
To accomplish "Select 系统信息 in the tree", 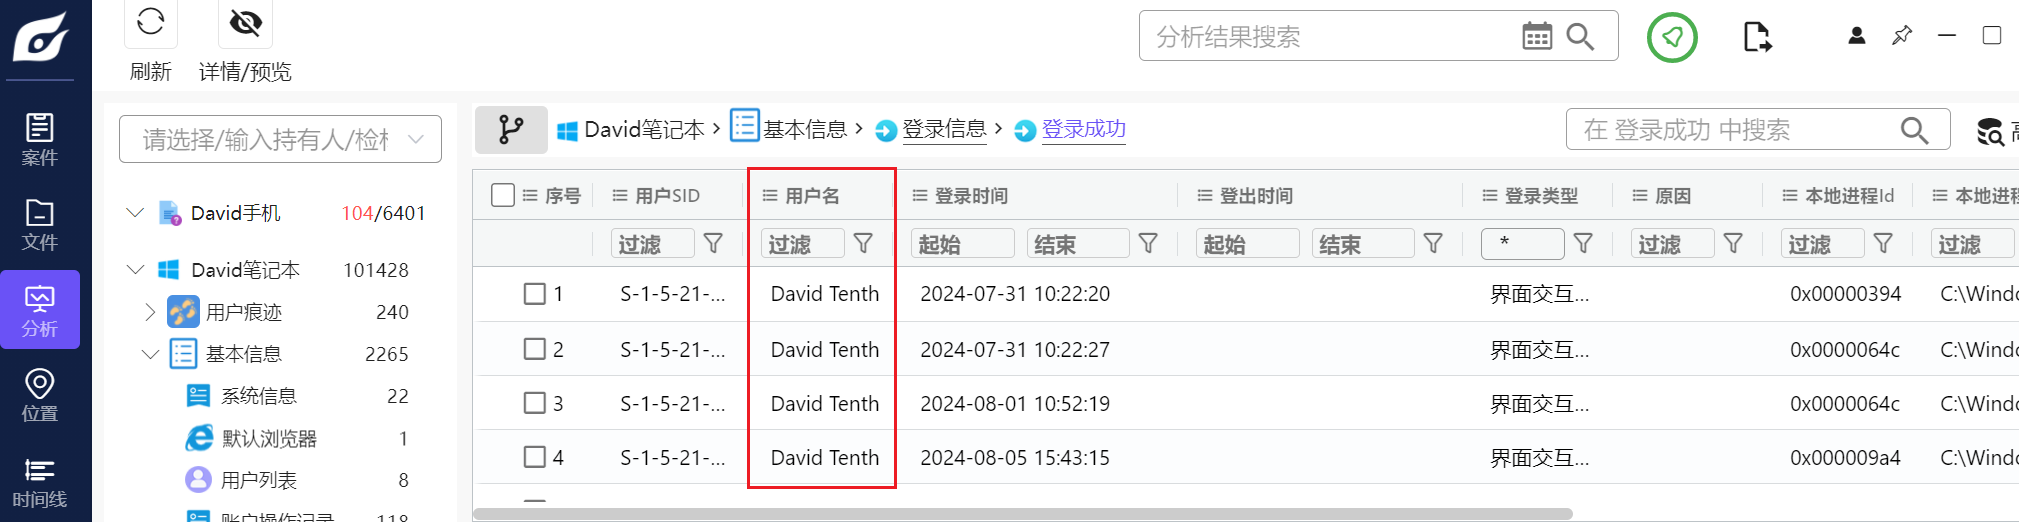I will 258,396.
